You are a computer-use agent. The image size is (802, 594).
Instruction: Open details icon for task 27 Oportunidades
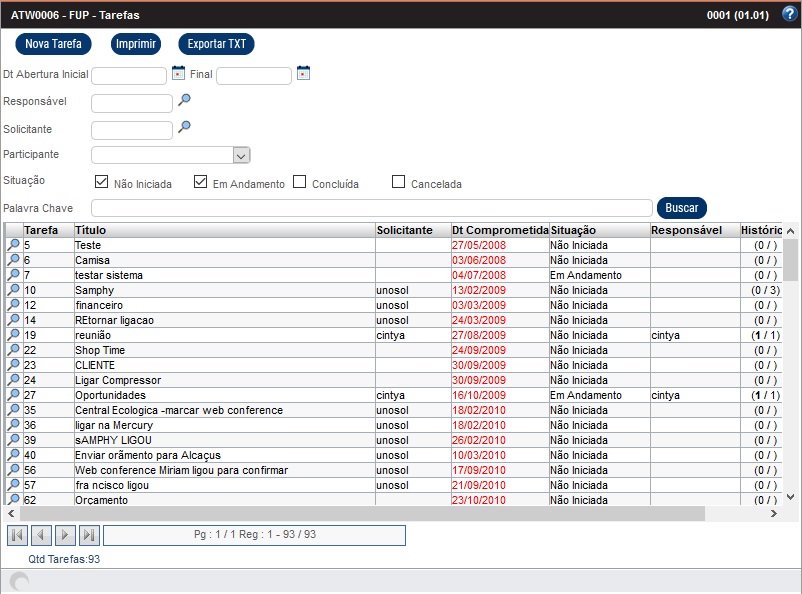13,395
